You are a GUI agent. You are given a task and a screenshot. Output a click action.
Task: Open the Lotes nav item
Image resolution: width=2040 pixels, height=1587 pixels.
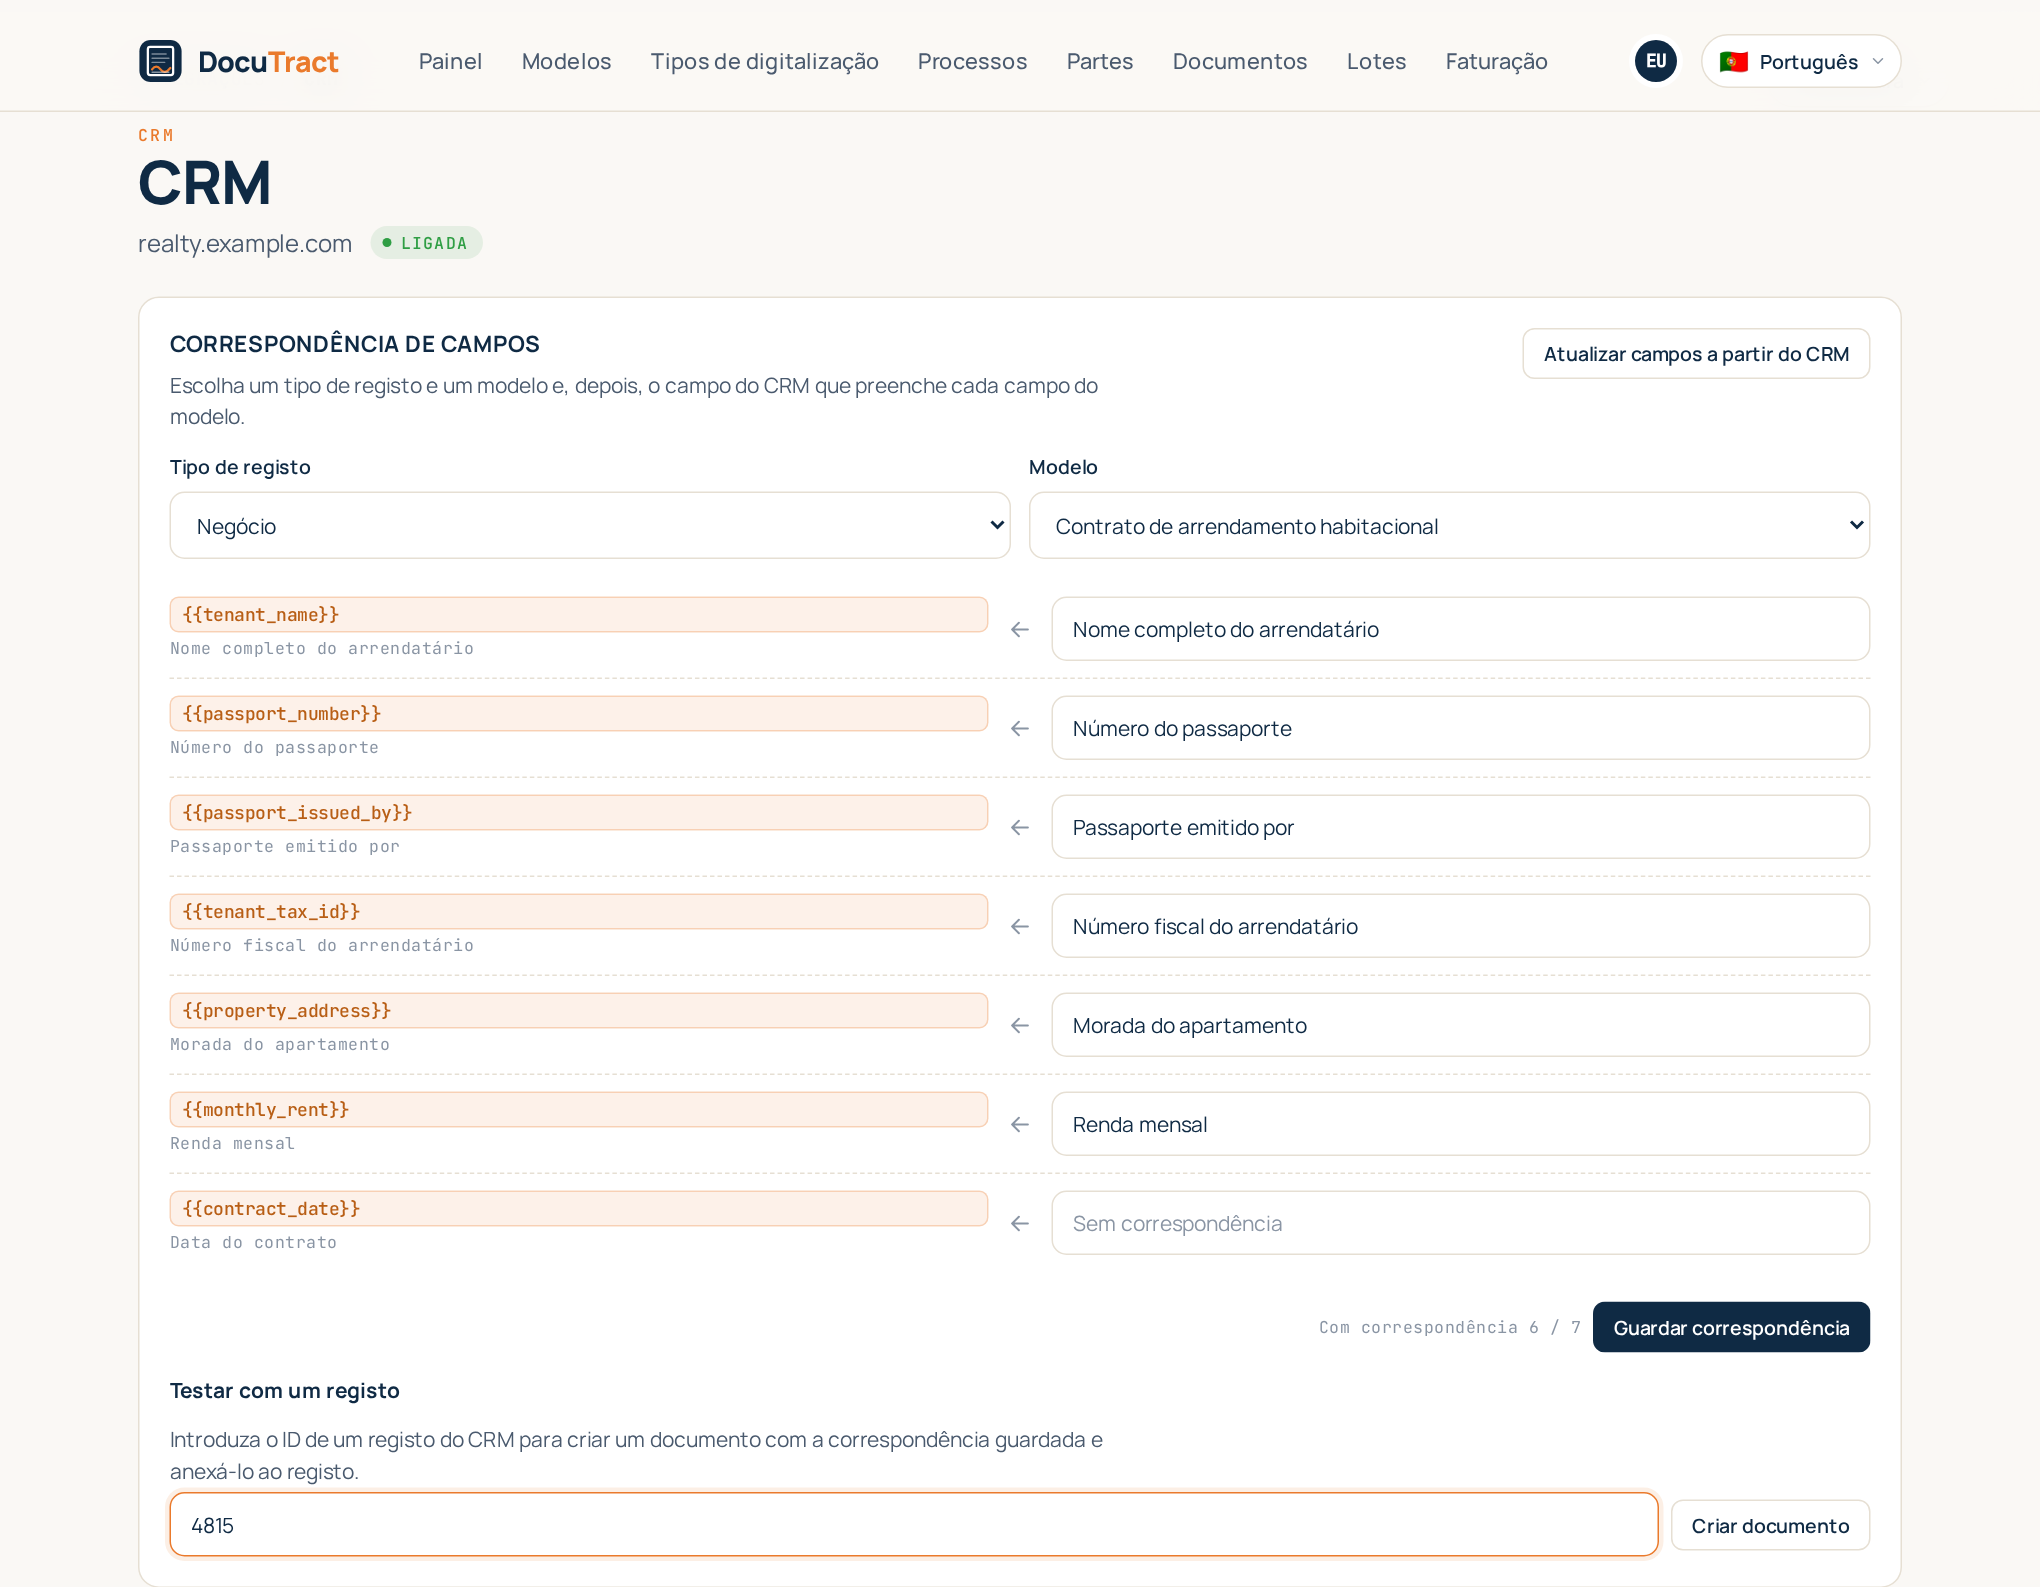click(1376, 61)
